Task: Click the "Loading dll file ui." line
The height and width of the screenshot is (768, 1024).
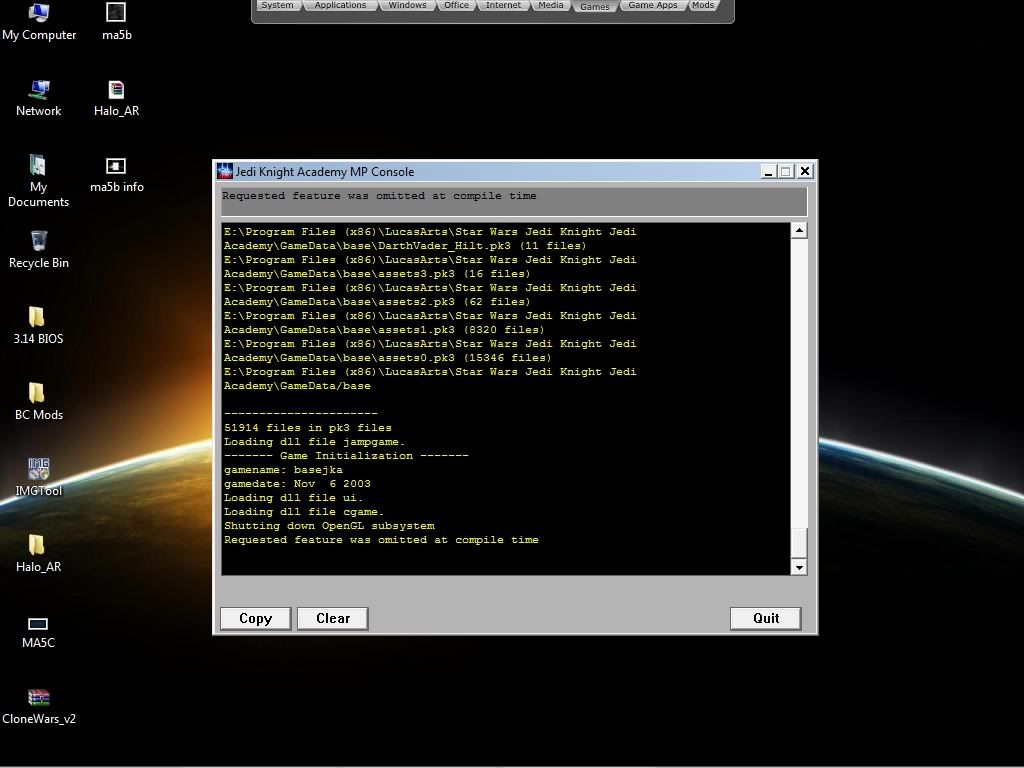Action: (293, 498)
